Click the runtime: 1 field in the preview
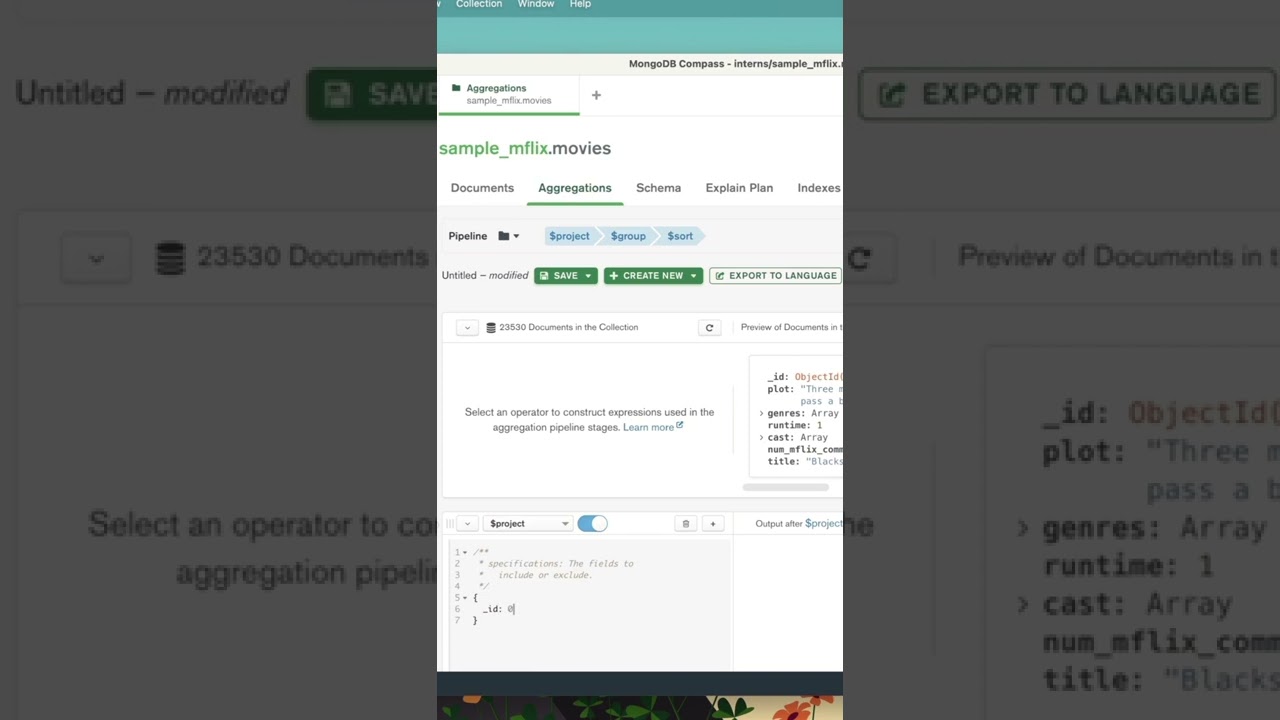Screen dimensions: 1280x720 [795, 425]
